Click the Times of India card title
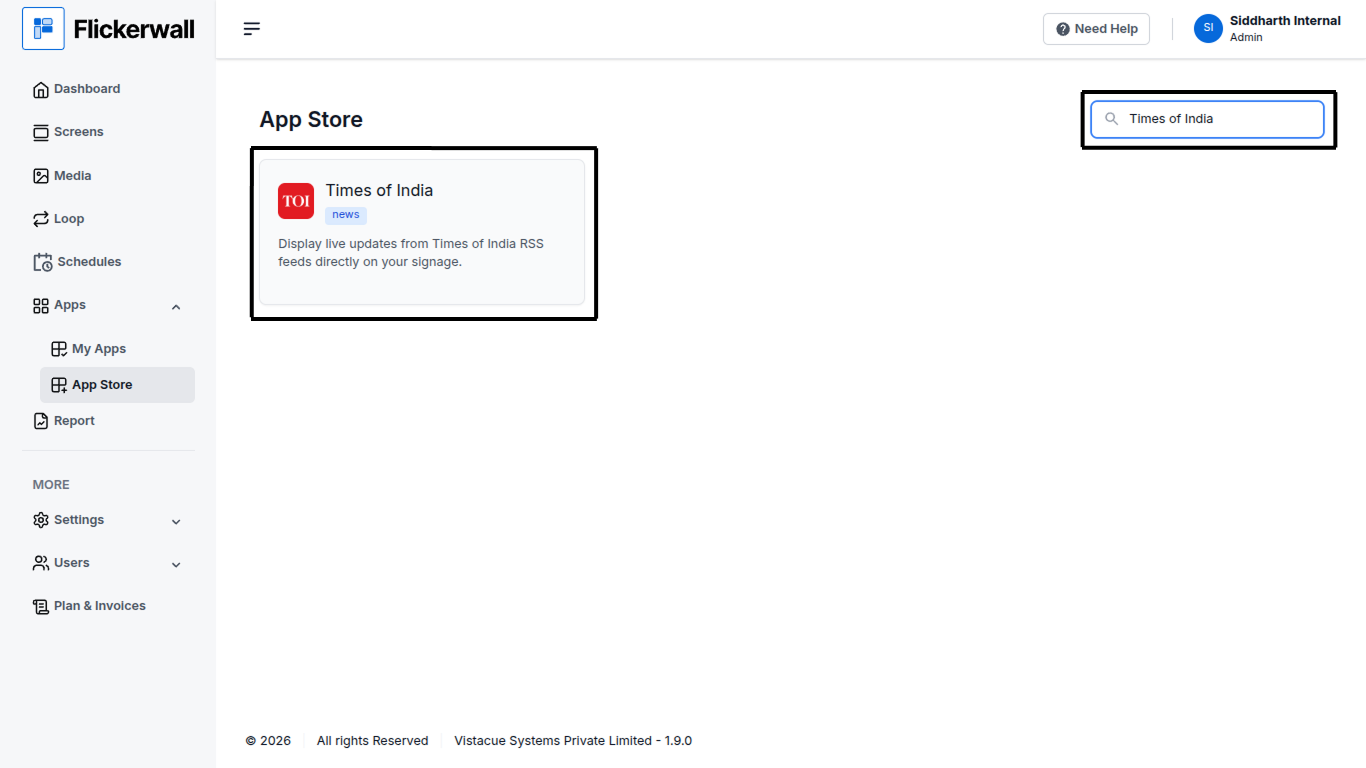Screen dimensions: 1366x768 [379, 190]
